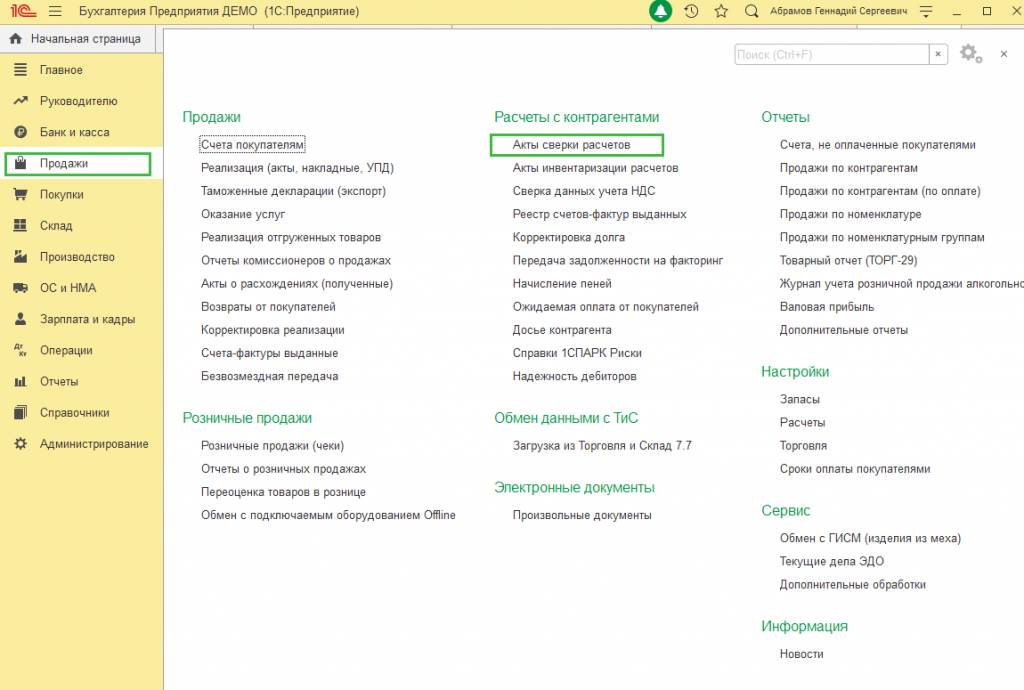Open Новости under Информация
Viewport: 1024px width, 690px height.
801,654
